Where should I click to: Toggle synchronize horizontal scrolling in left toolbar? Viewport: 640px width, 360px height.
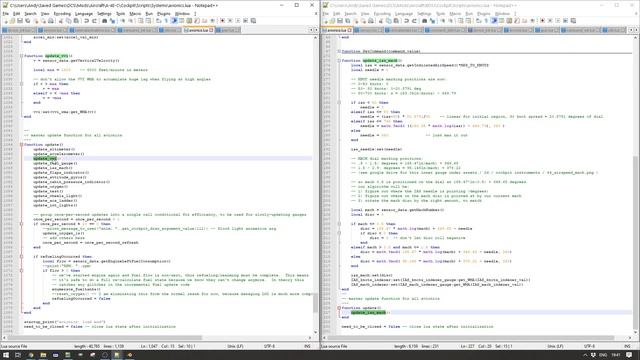(149, 20)
